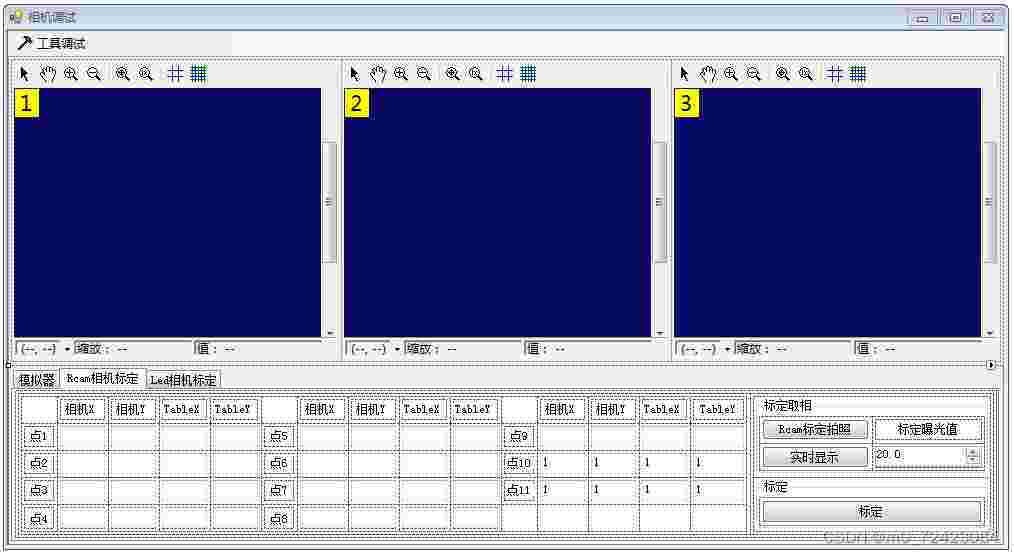
Task: Click the Rcam标定拍照 button
Action: coord(814,430)
